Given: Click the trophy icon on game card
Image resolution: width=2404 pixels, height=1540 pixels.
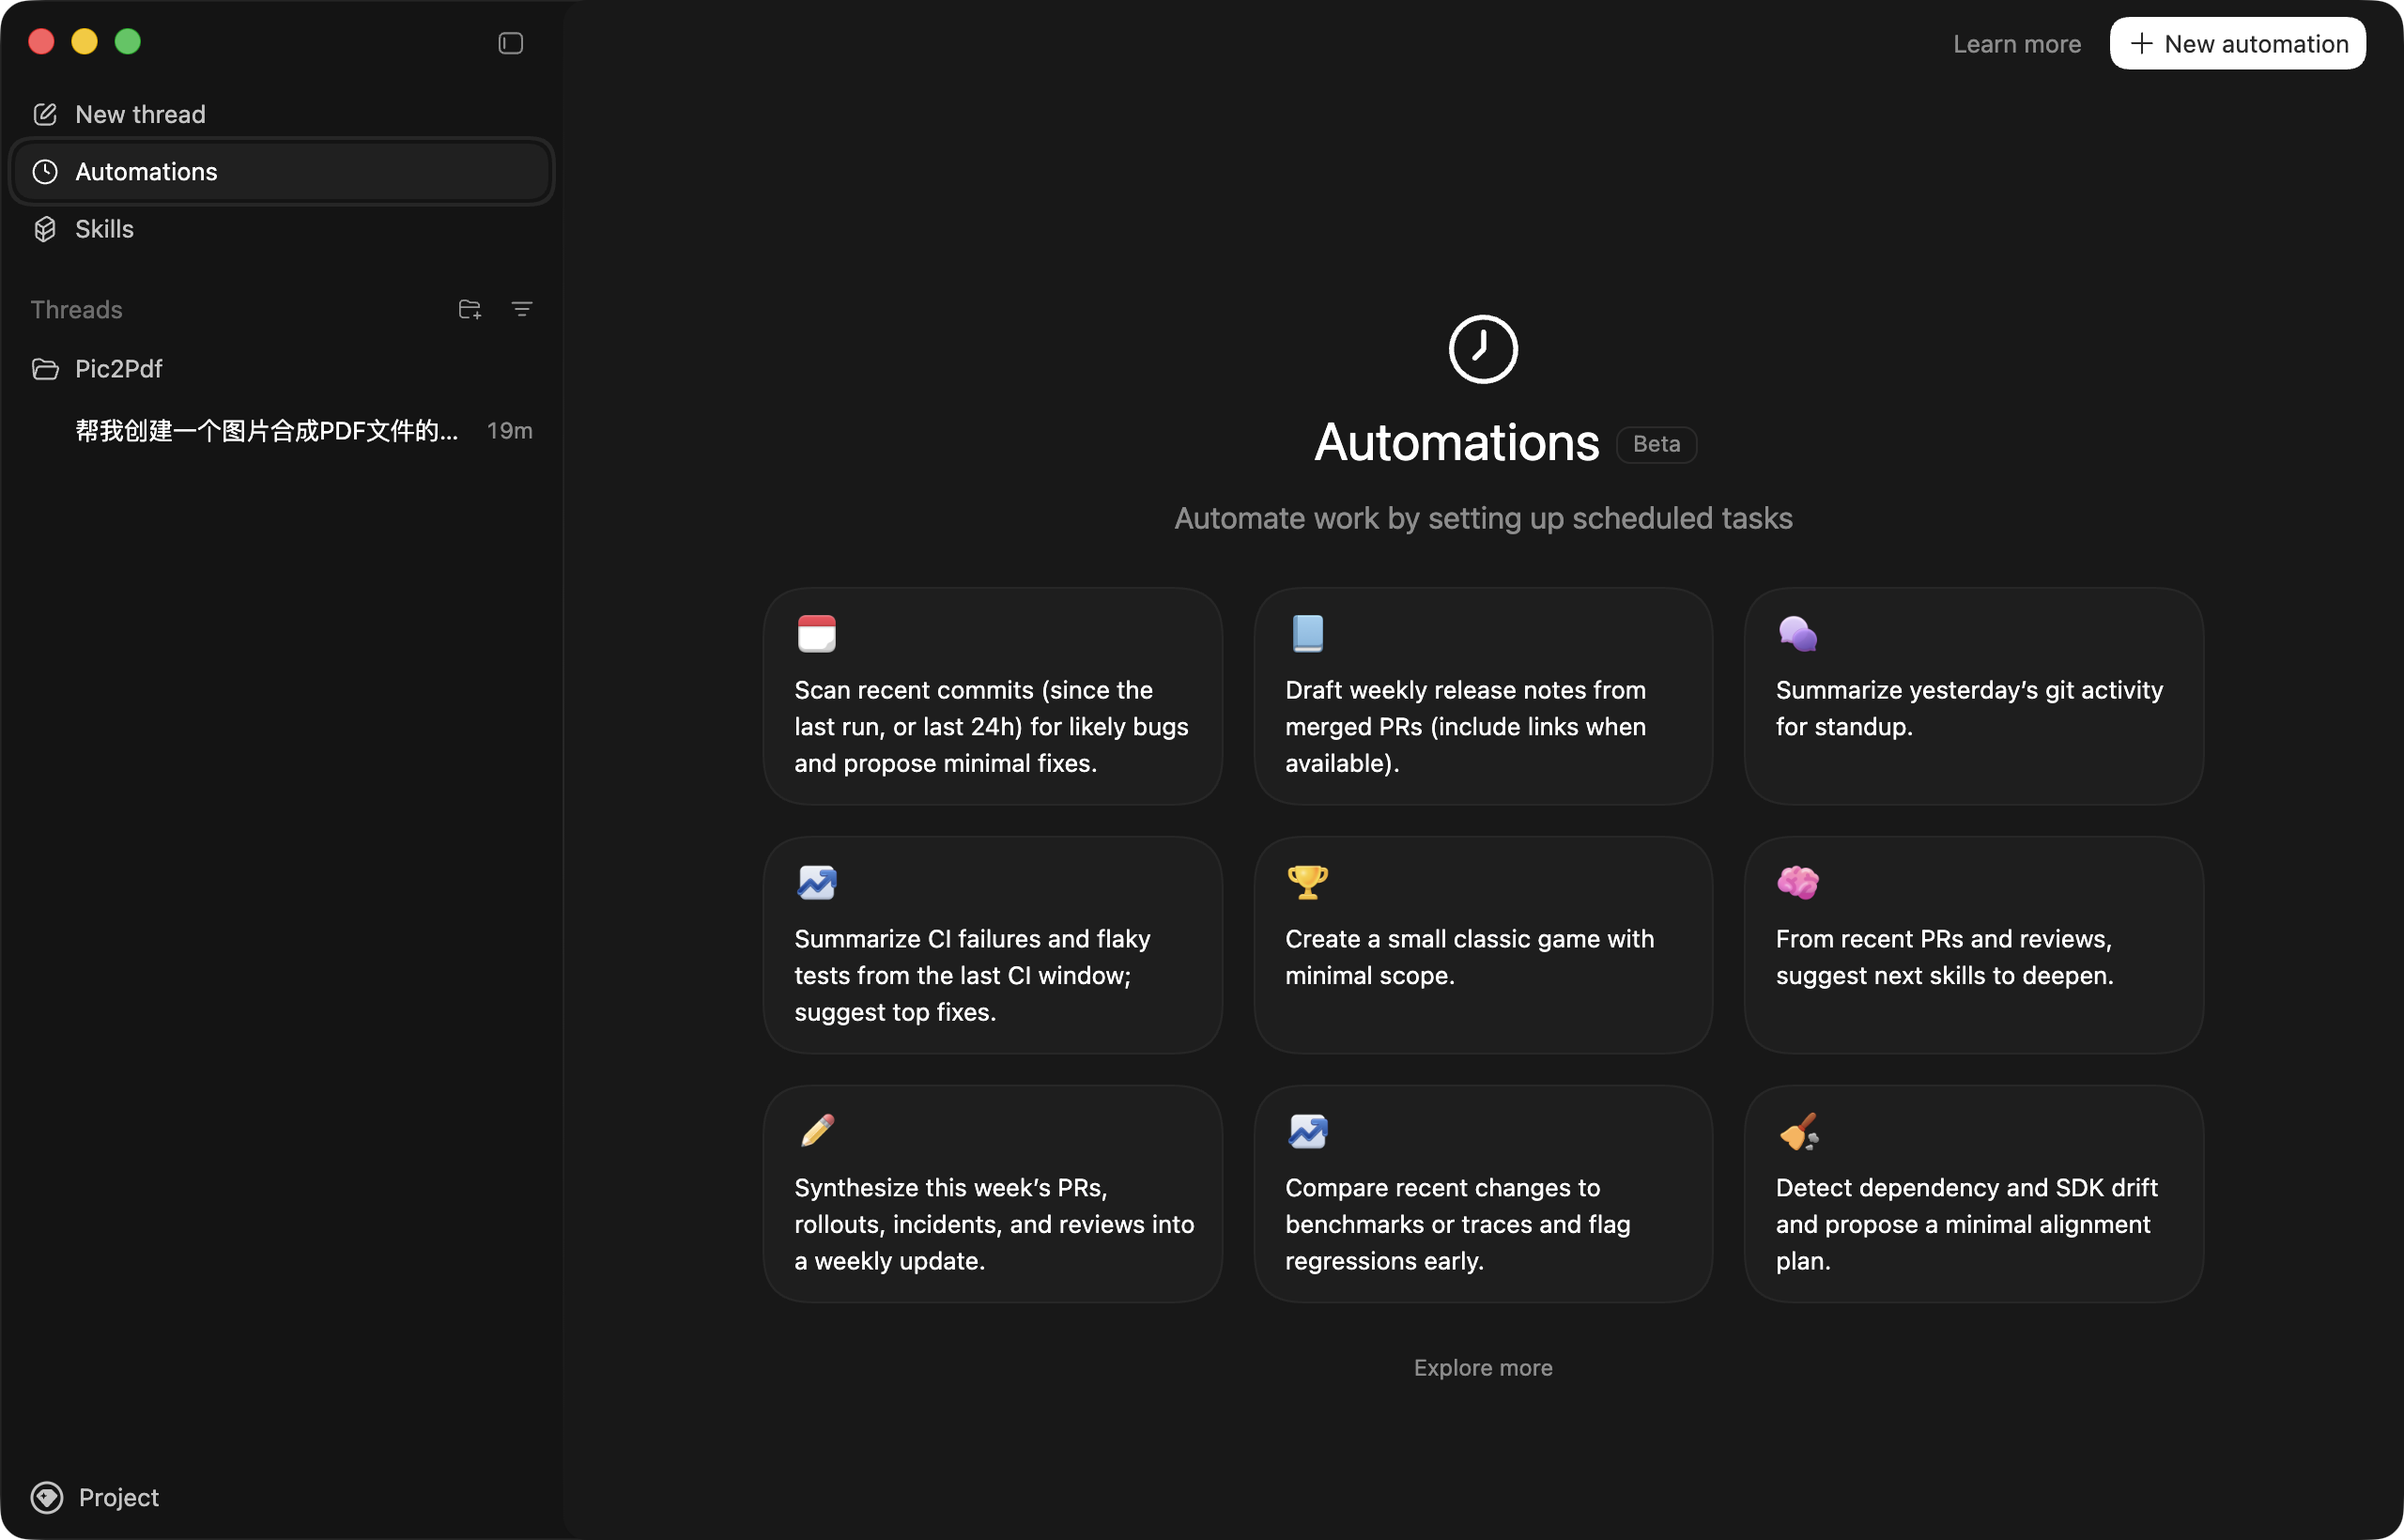Looking at the screenshot, I should click(1307, 882).
